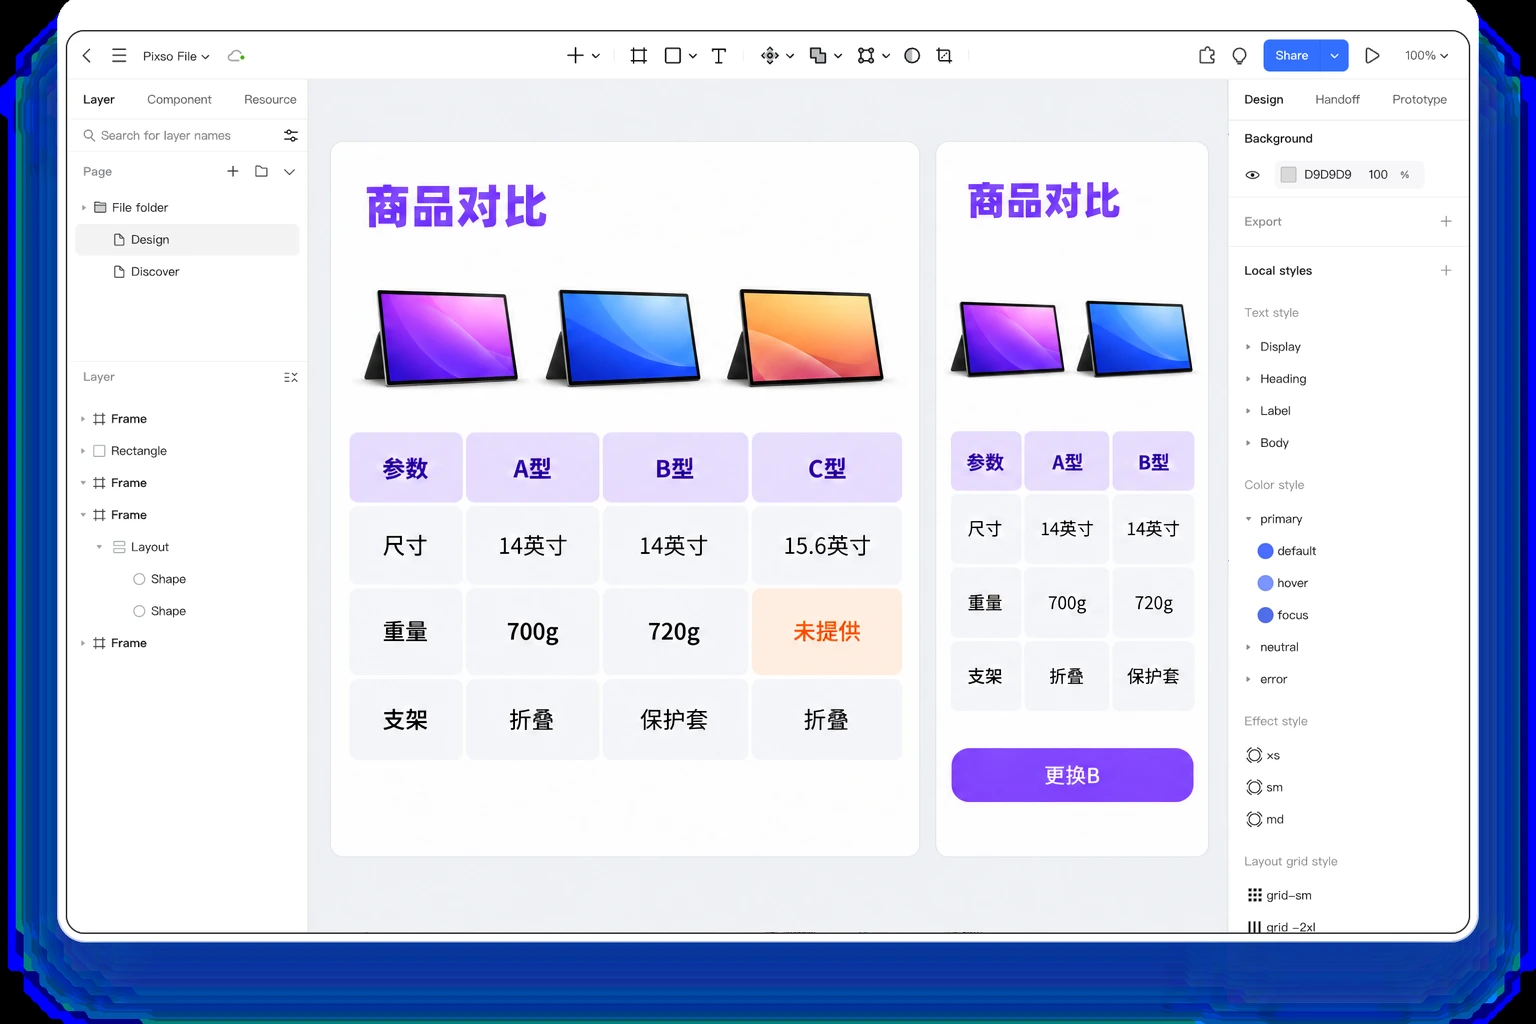Click the cloud sync status icon
1536x1024 pixels.
(236, 56)
